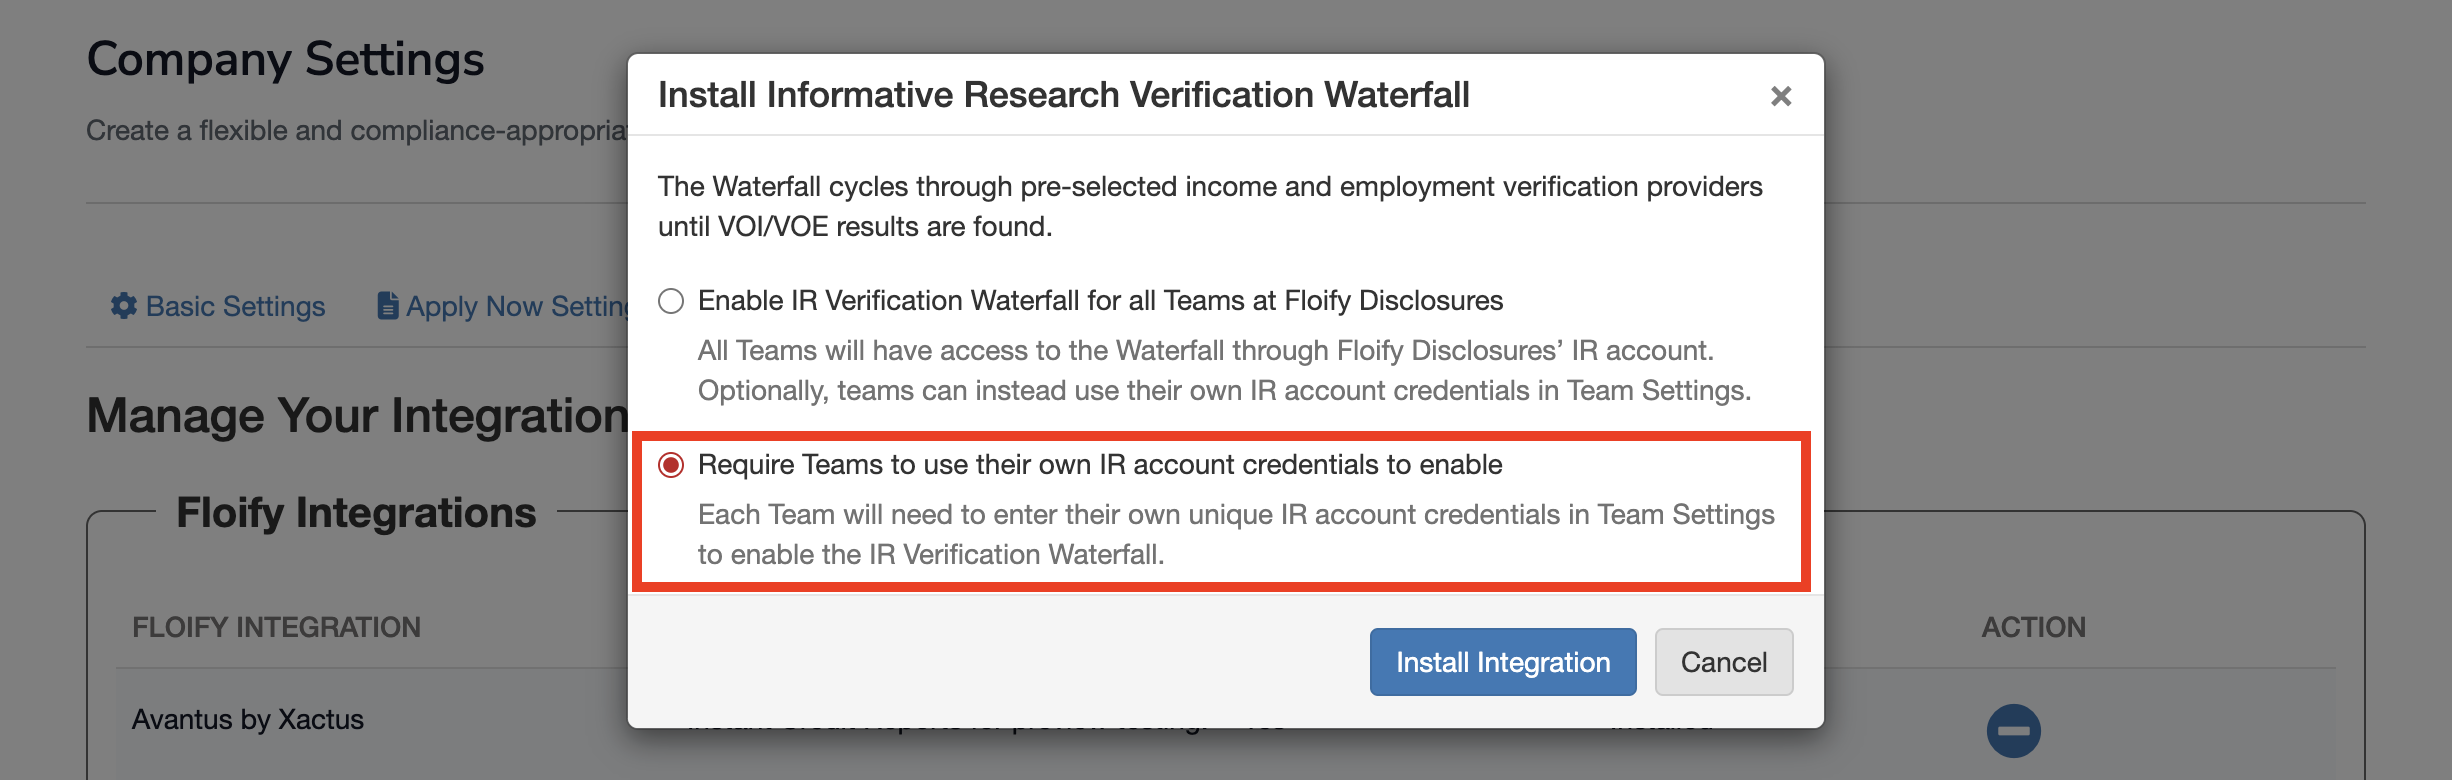Click the 'Require Teams to use their own IR' label
Screen dimensions: 2452x780
click(1100, 465)
